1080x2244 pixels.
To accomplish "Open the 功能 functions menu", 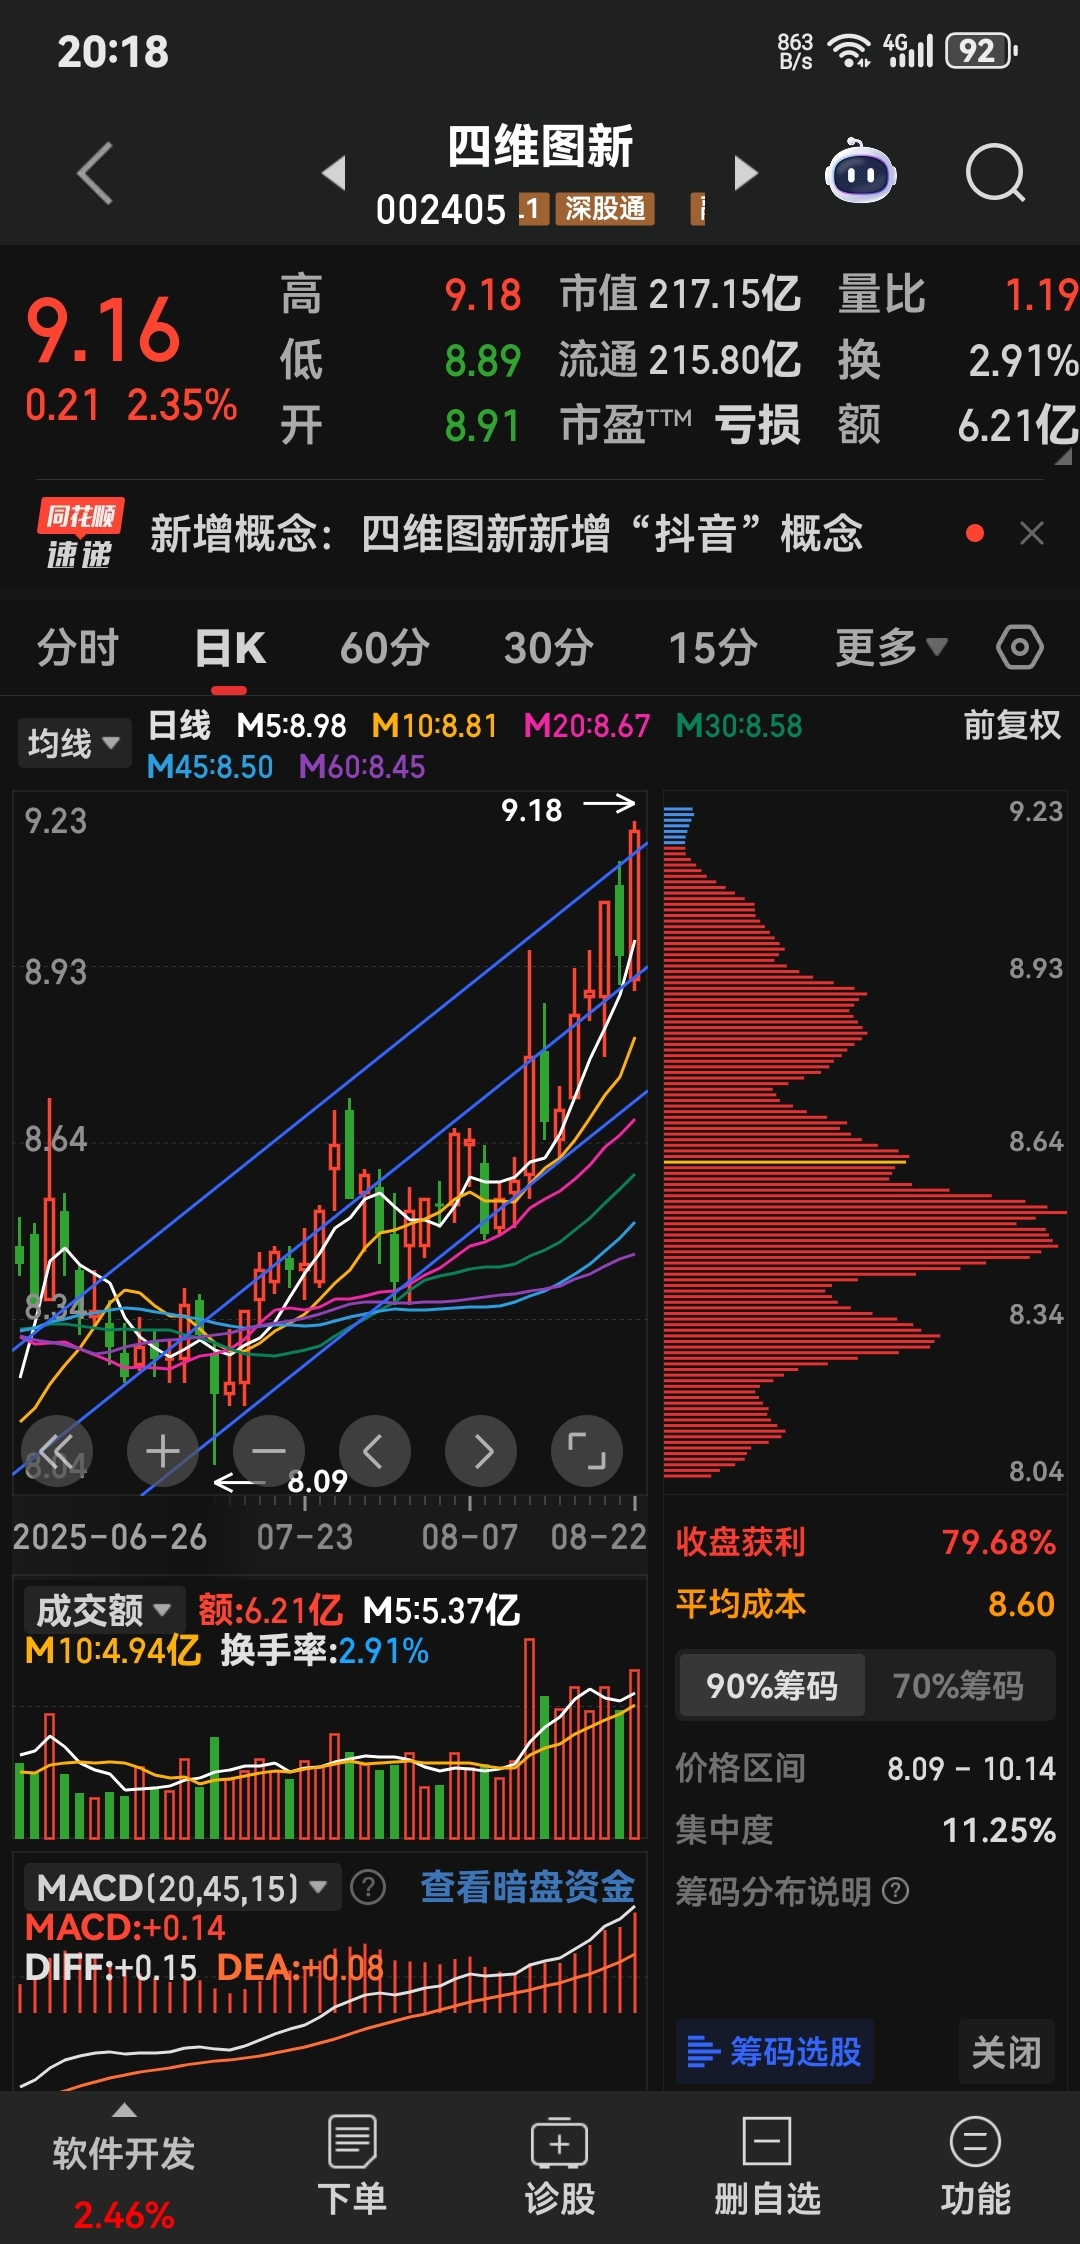I will click(x=975, y=2166).
